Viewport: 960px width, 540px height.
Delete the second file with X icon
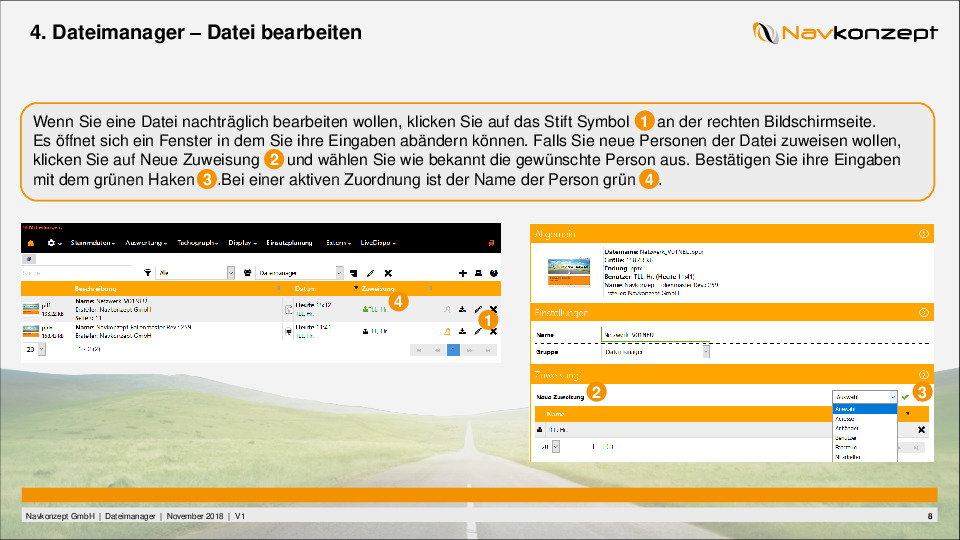[493, 331]
